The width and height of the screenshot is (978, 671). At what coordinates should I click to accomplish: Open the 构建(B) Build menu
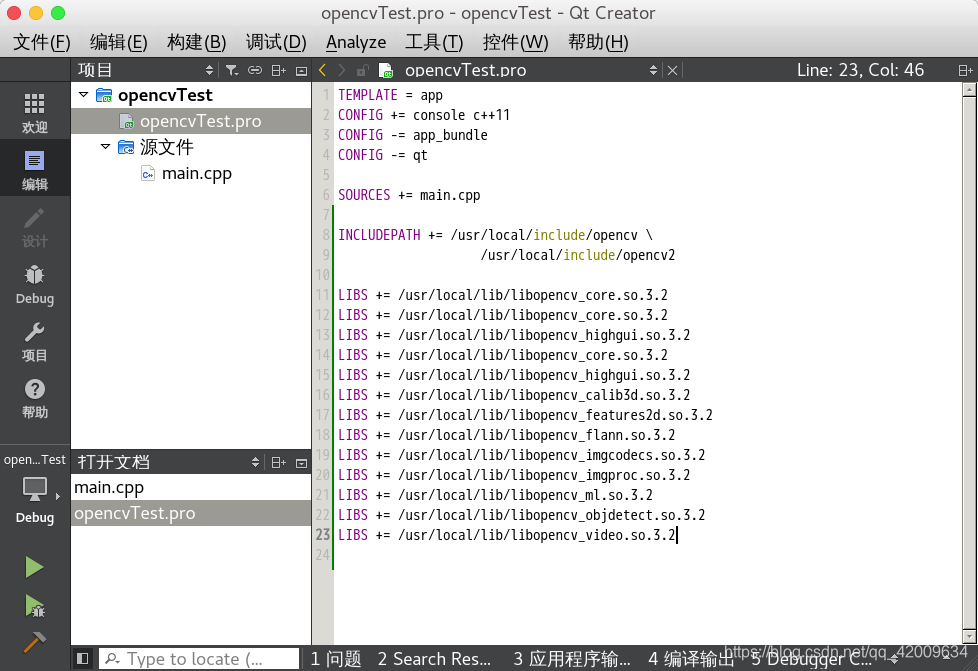pyautogui.click(x=196, y=42)
